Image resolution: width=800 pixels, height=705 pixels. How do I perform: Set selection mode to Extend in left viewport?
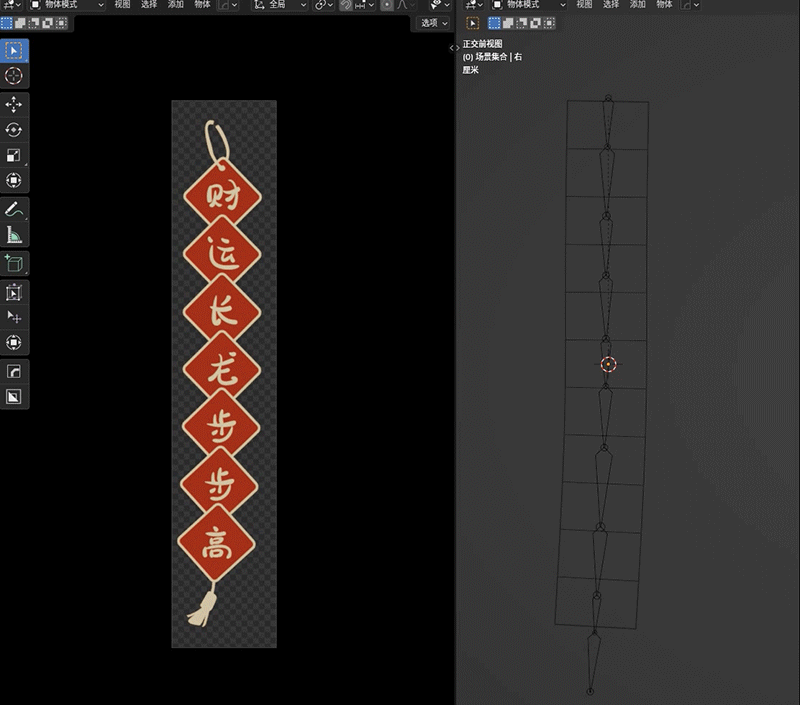[20, 23]
